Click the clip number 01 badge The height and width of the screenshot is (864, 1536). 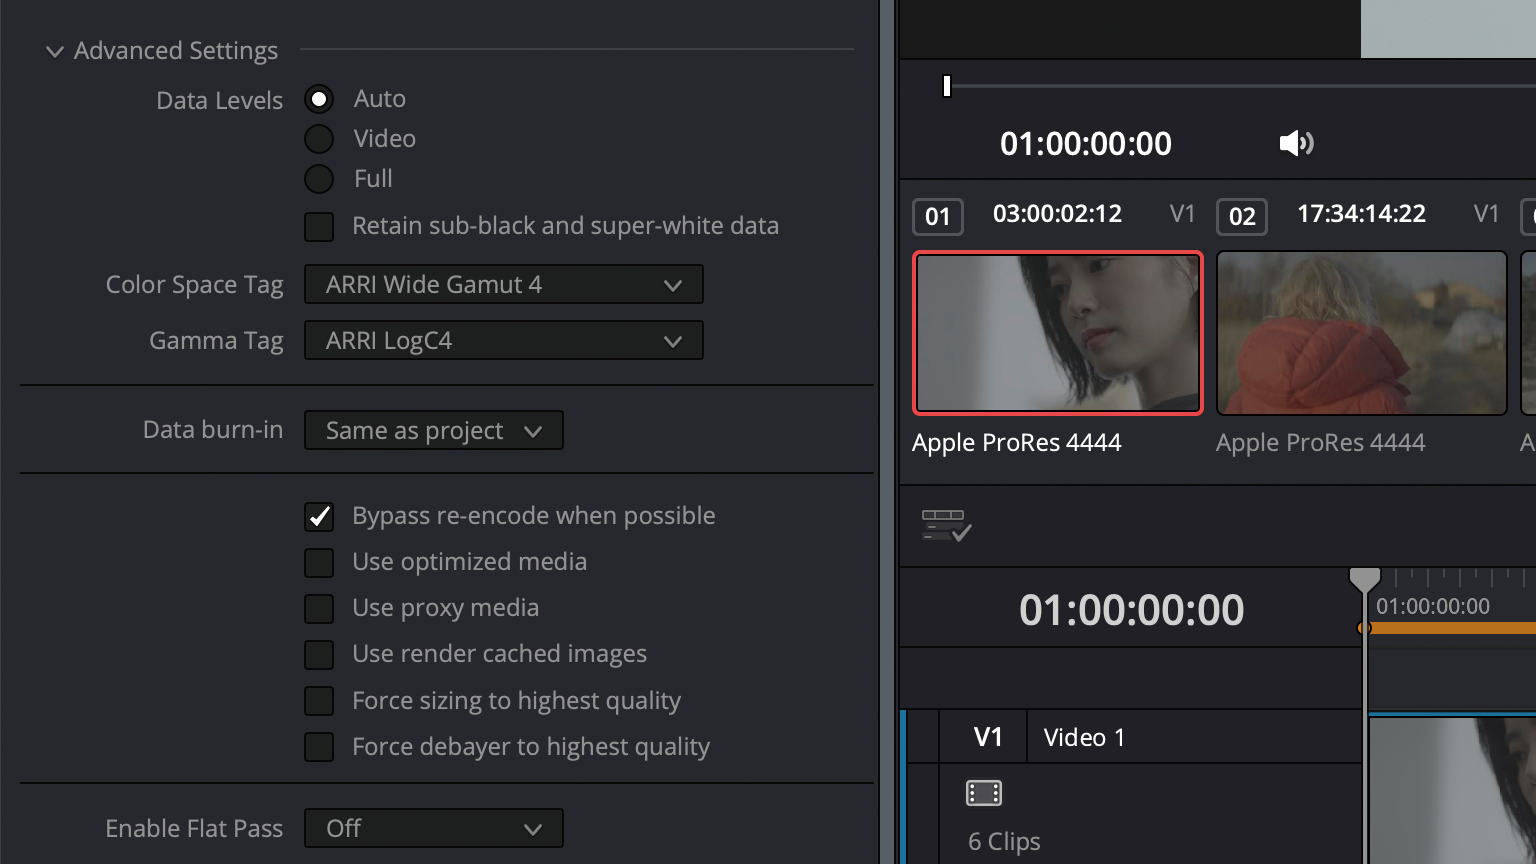[937, 216]
